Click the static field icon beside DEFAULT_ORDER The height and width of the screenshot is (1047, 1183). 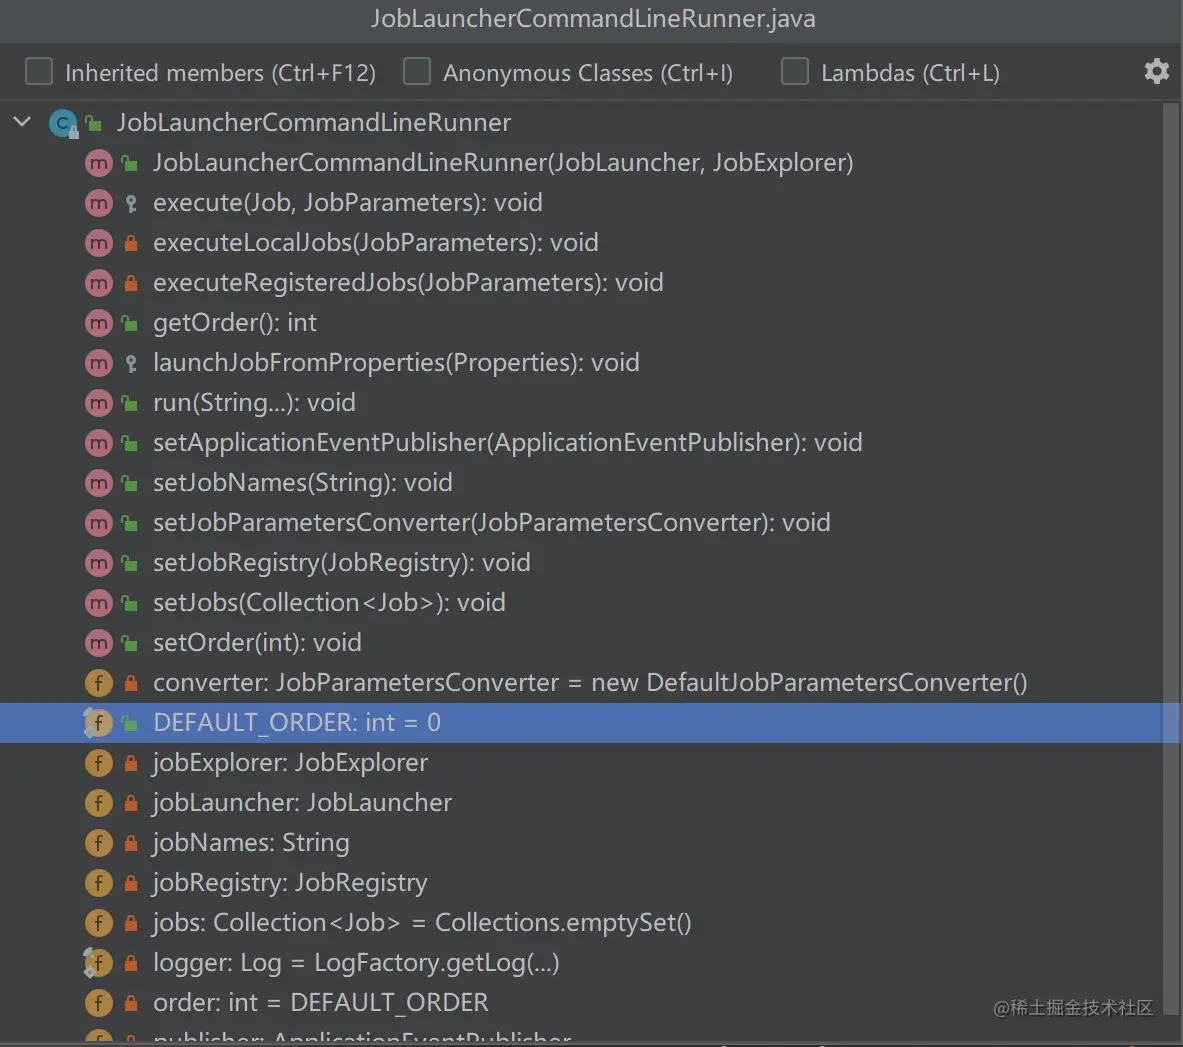(x=97, y=723)
